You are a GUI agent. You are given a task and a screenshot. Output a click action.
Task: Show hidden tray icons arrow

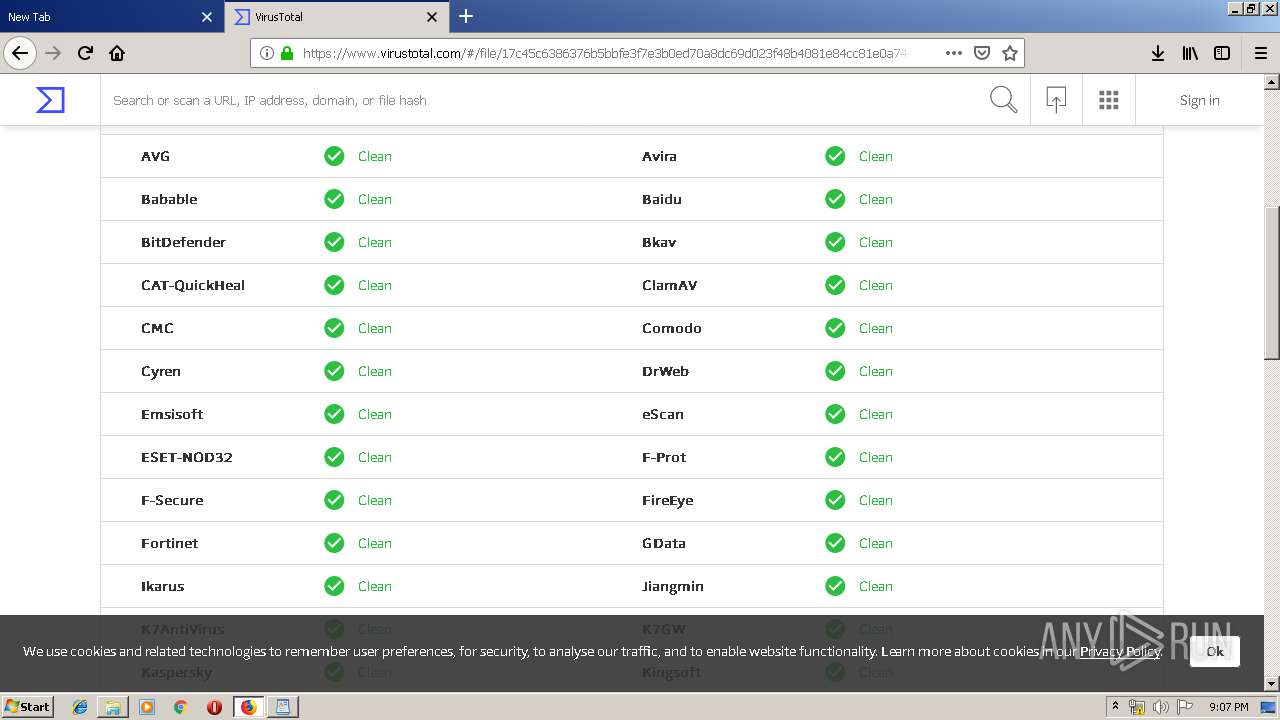click(1115, 707)
